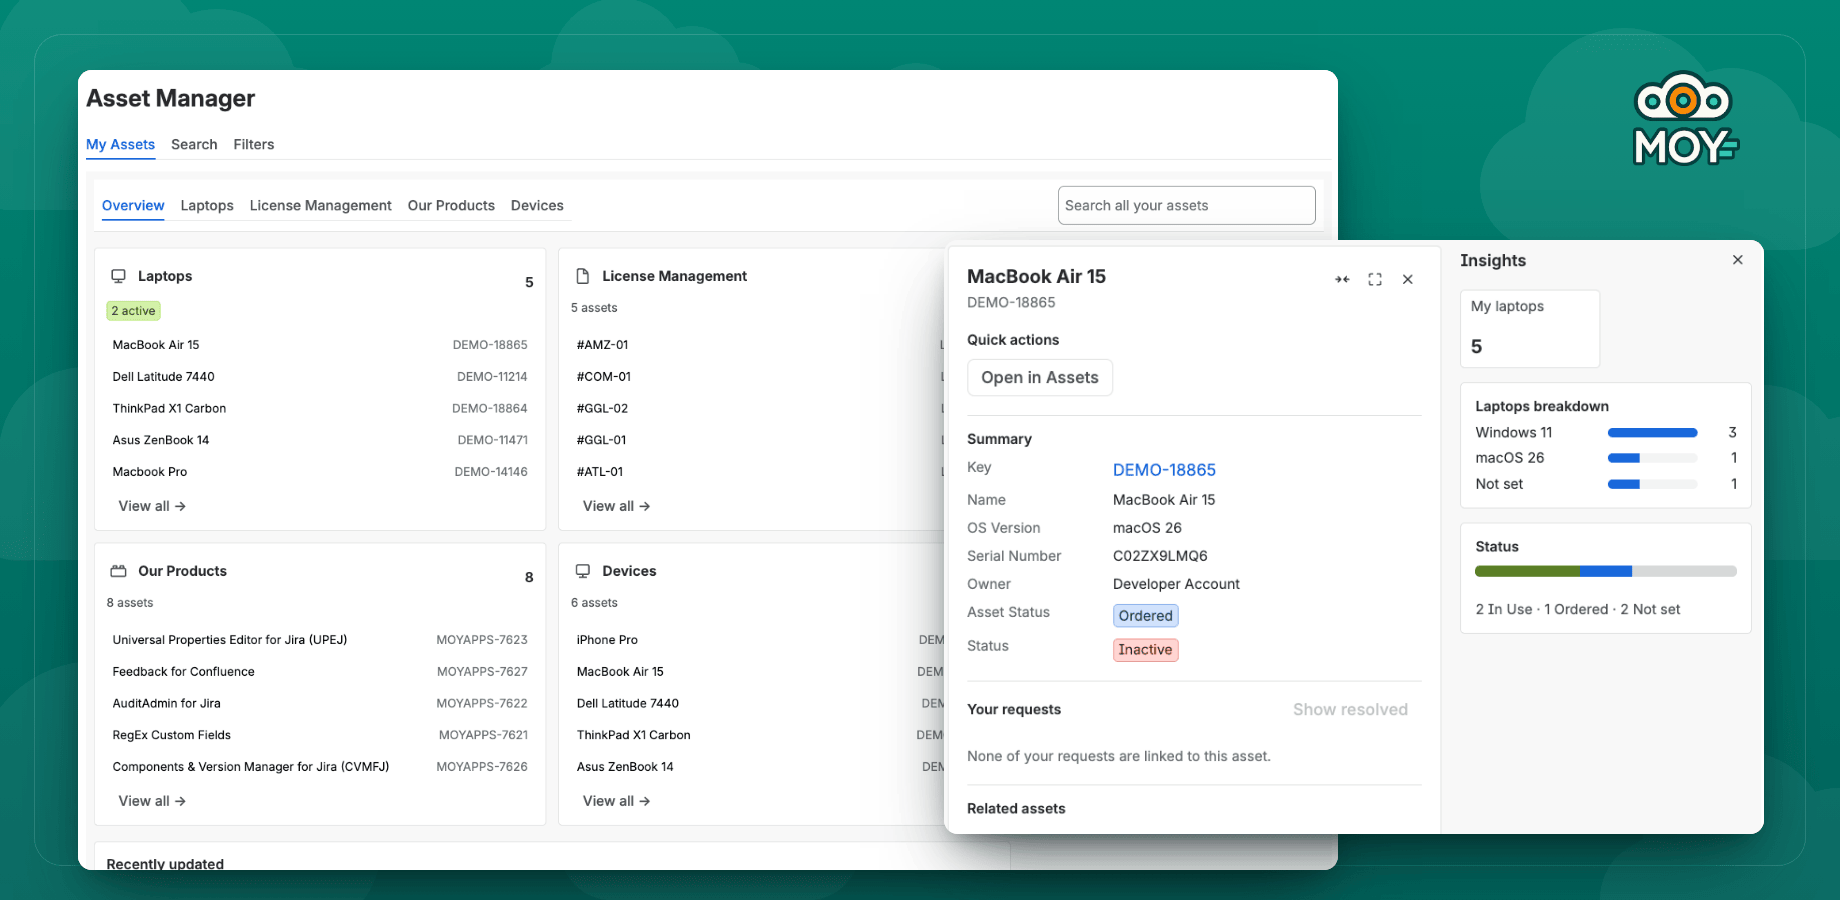Expand MacBook Air 15 panel to fullscreen
The image size is (1840, 900).
point(1375,280)
